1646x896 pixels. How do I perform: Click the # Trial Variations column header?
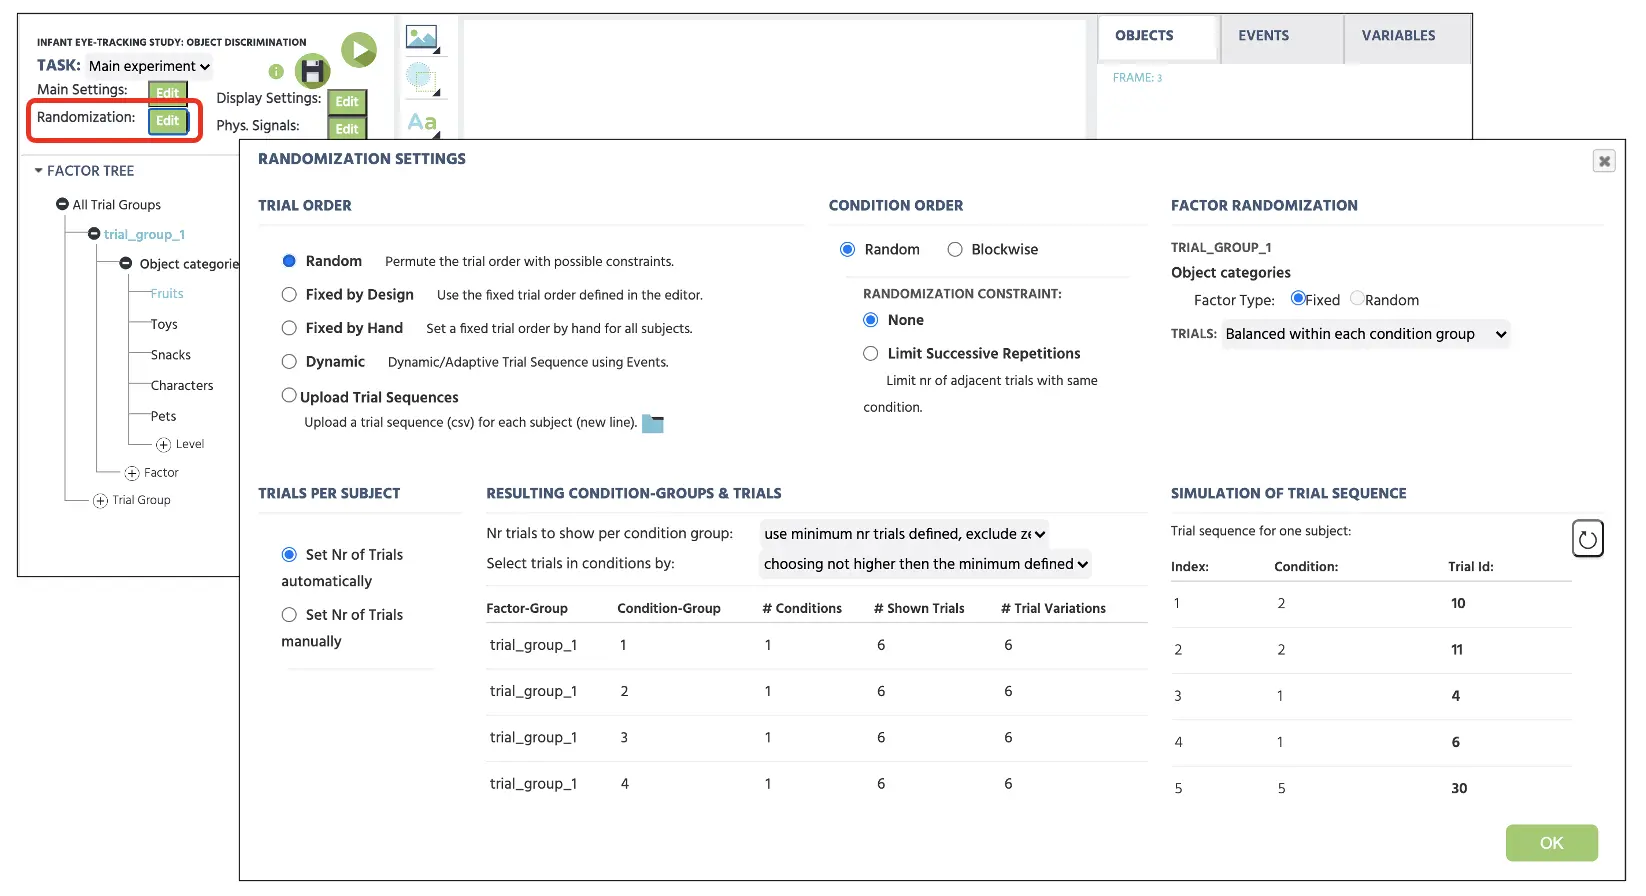point(1053,608)
